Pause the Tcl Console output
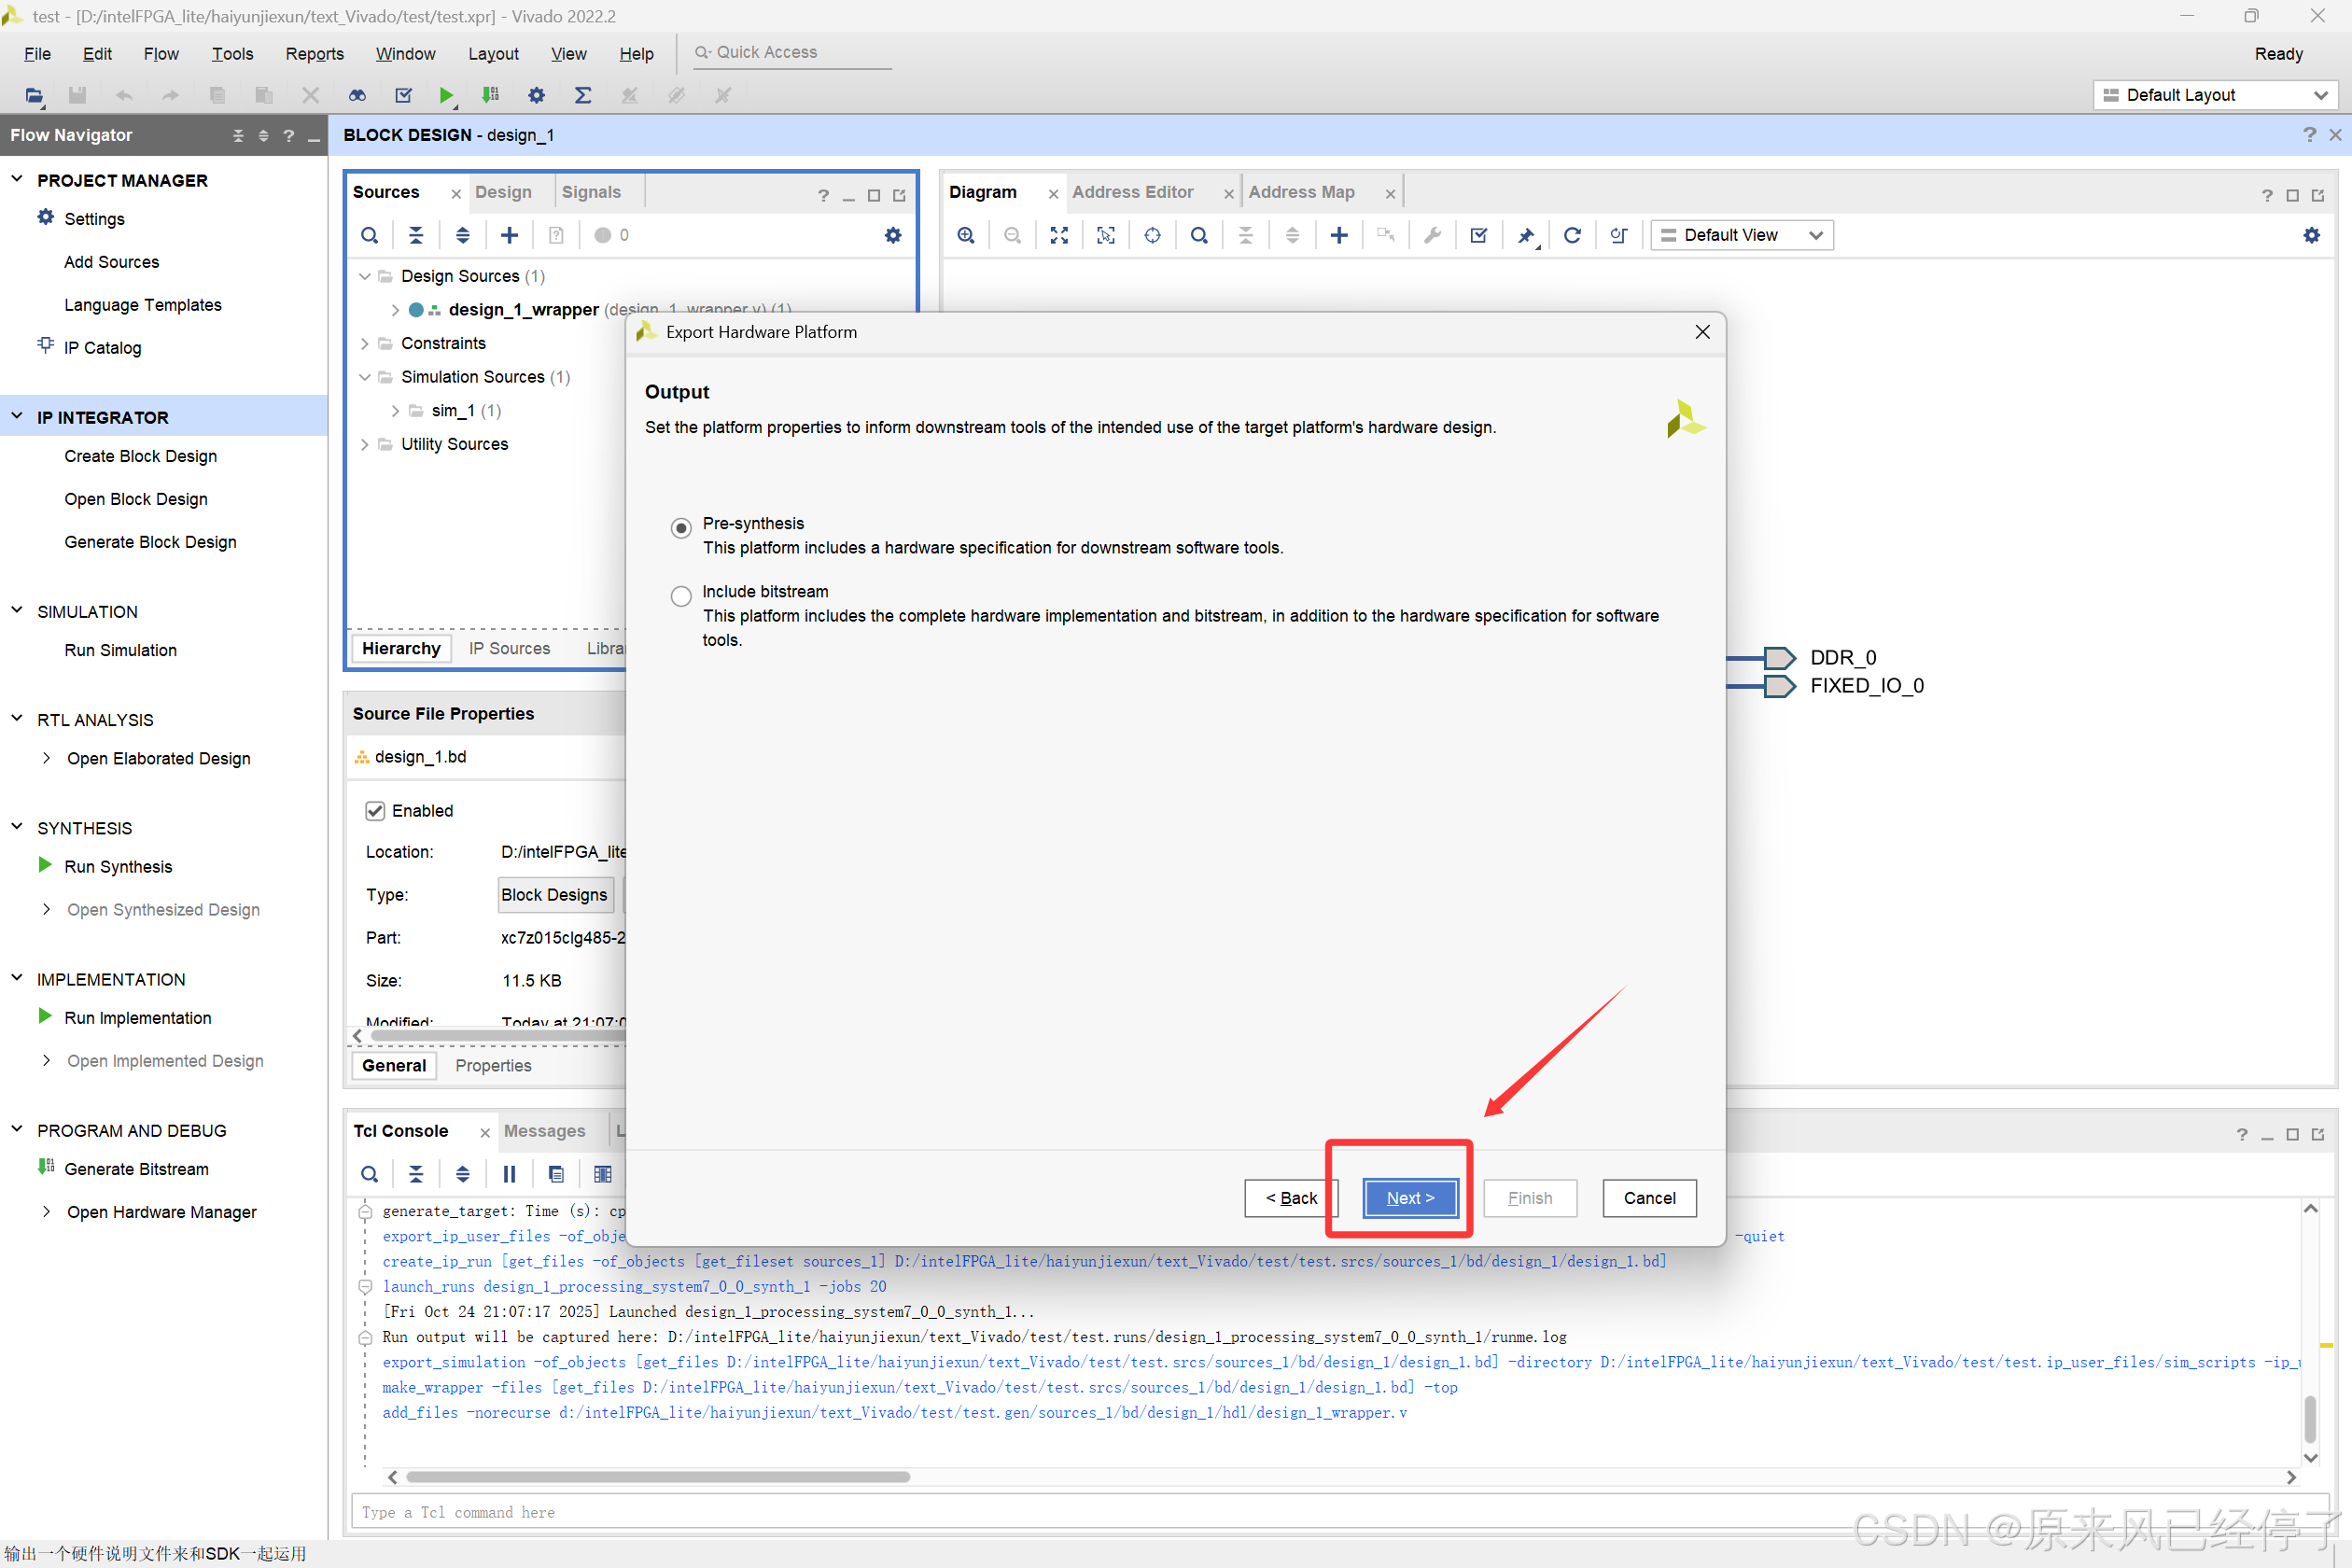 pyautogui.click(x=509, y=1174)
